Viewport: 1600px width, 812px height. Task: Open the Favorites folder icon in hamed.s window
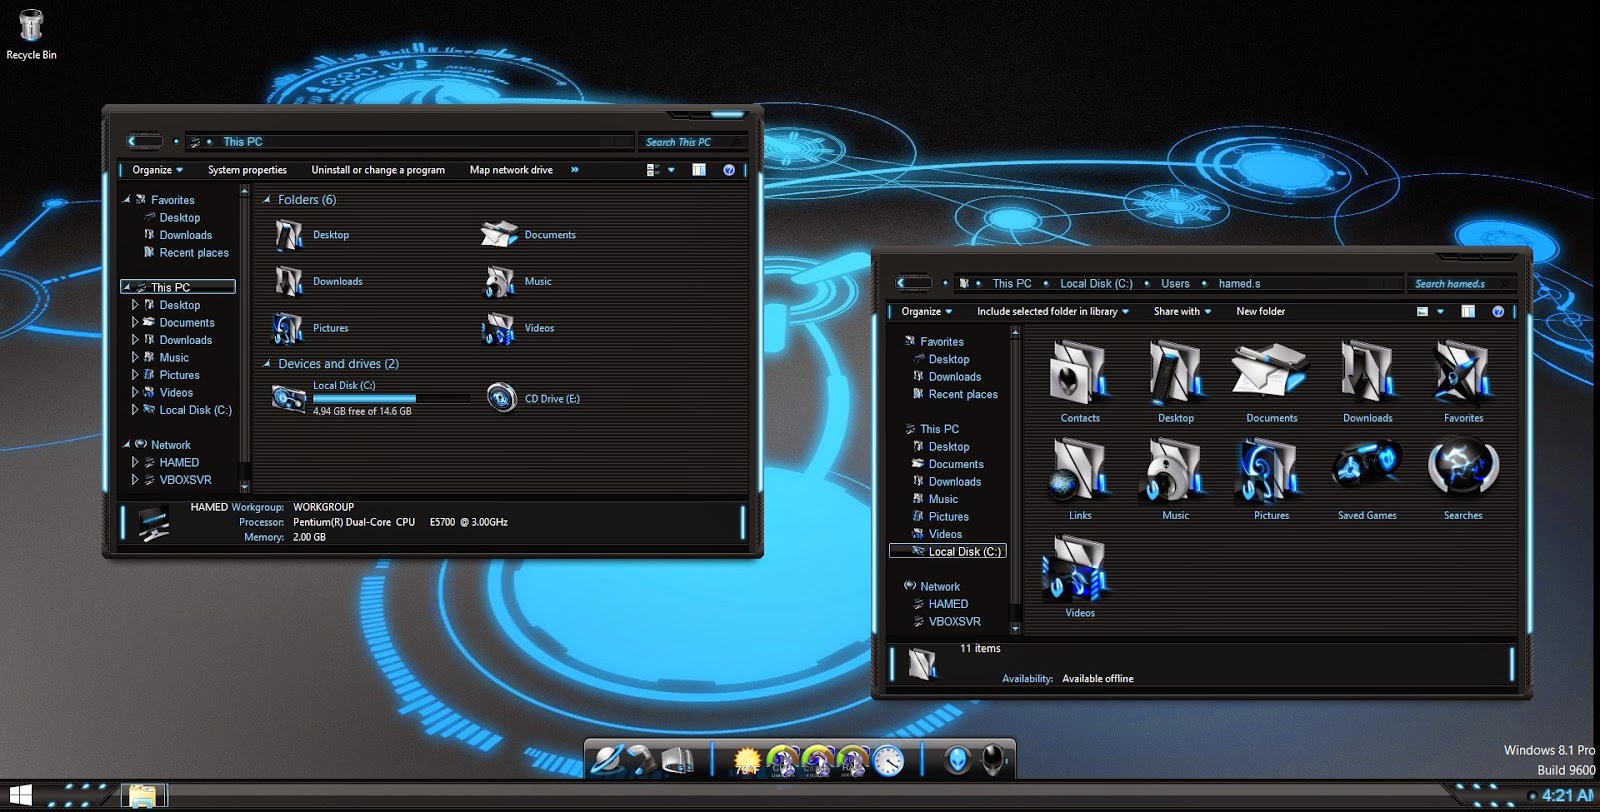click(x=1462, y=374)
